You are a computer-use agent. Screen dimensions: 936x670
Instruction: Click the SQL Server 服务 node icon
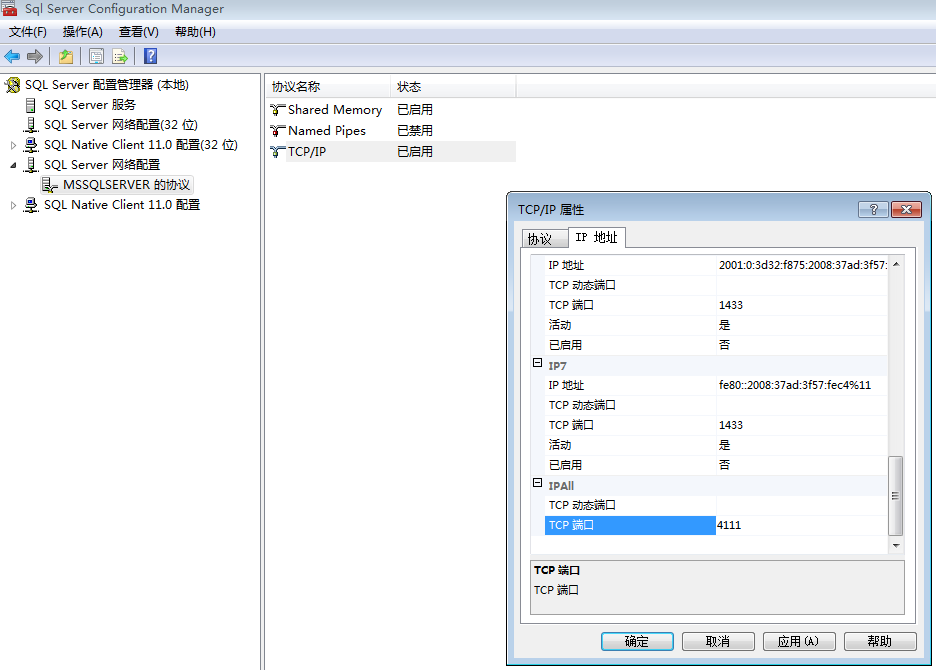click(30, 105)
